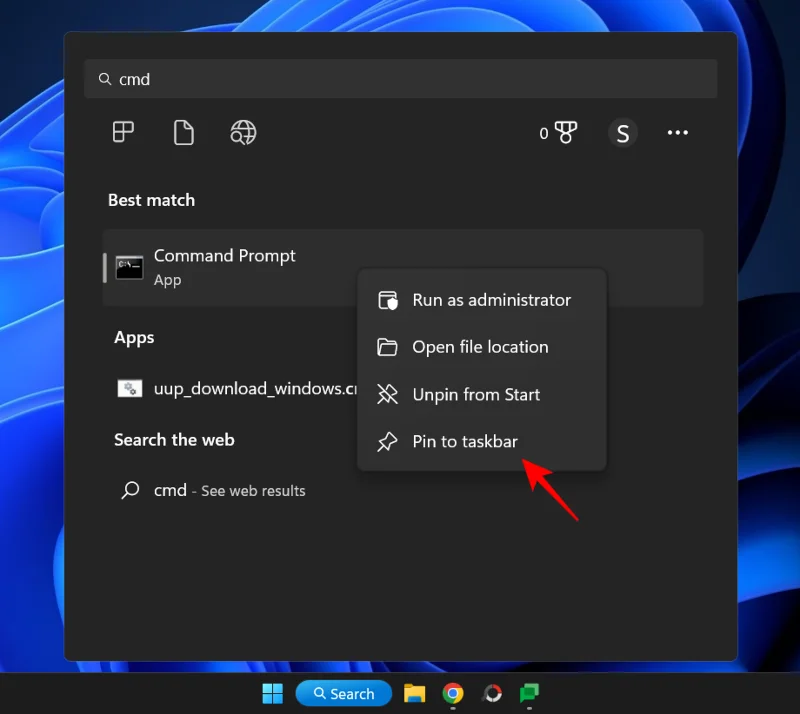
Task: Launch Google Chrome from taskbar
Action: (453, 692)
